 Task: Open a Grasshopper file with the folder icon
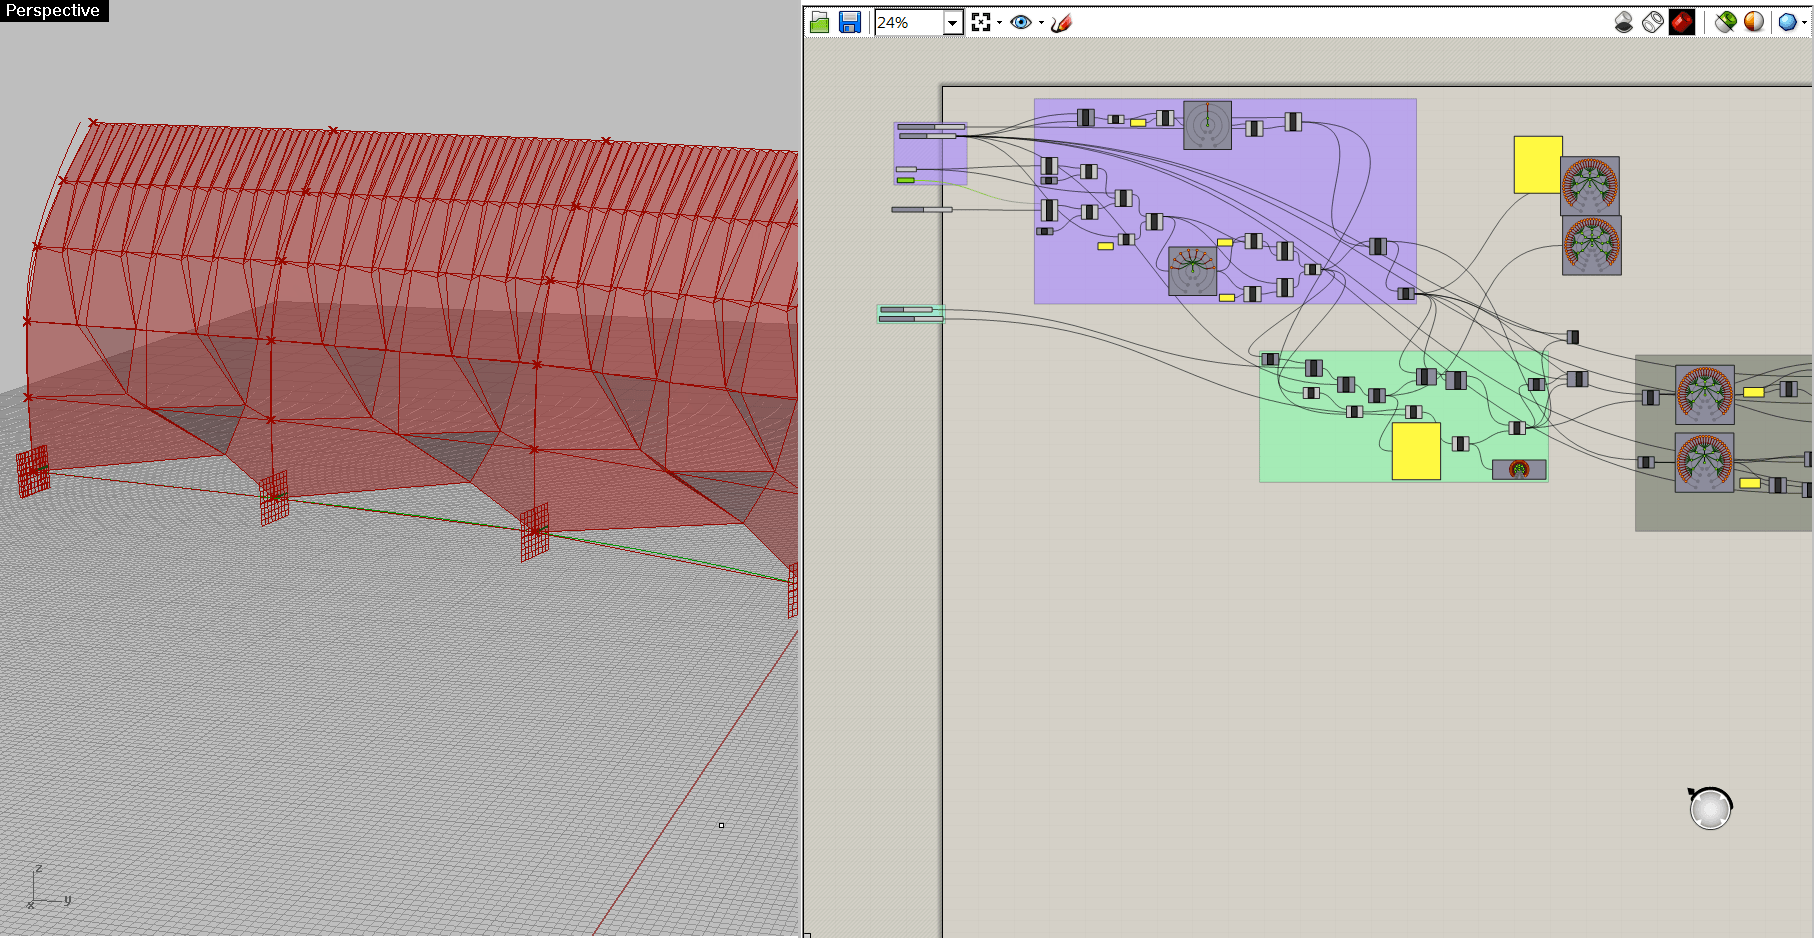pyautogui.click(x=820, y=22)
